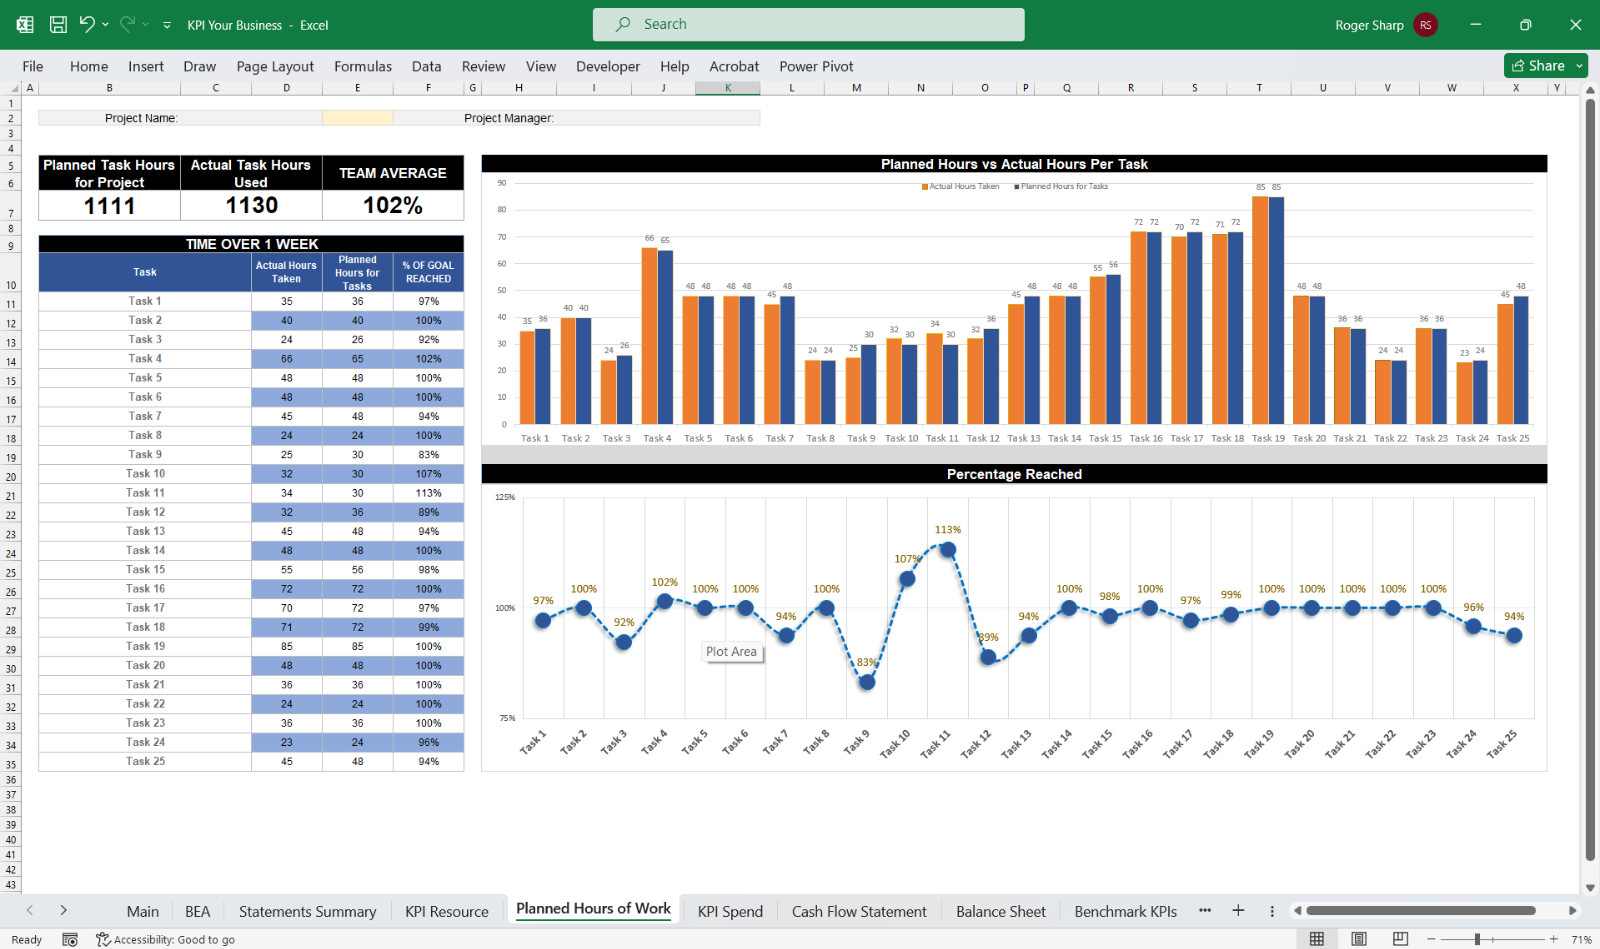The image size is (1600, 949).
Task: Select Normal view icon in status bar
Action: (x=1317, y=939)
